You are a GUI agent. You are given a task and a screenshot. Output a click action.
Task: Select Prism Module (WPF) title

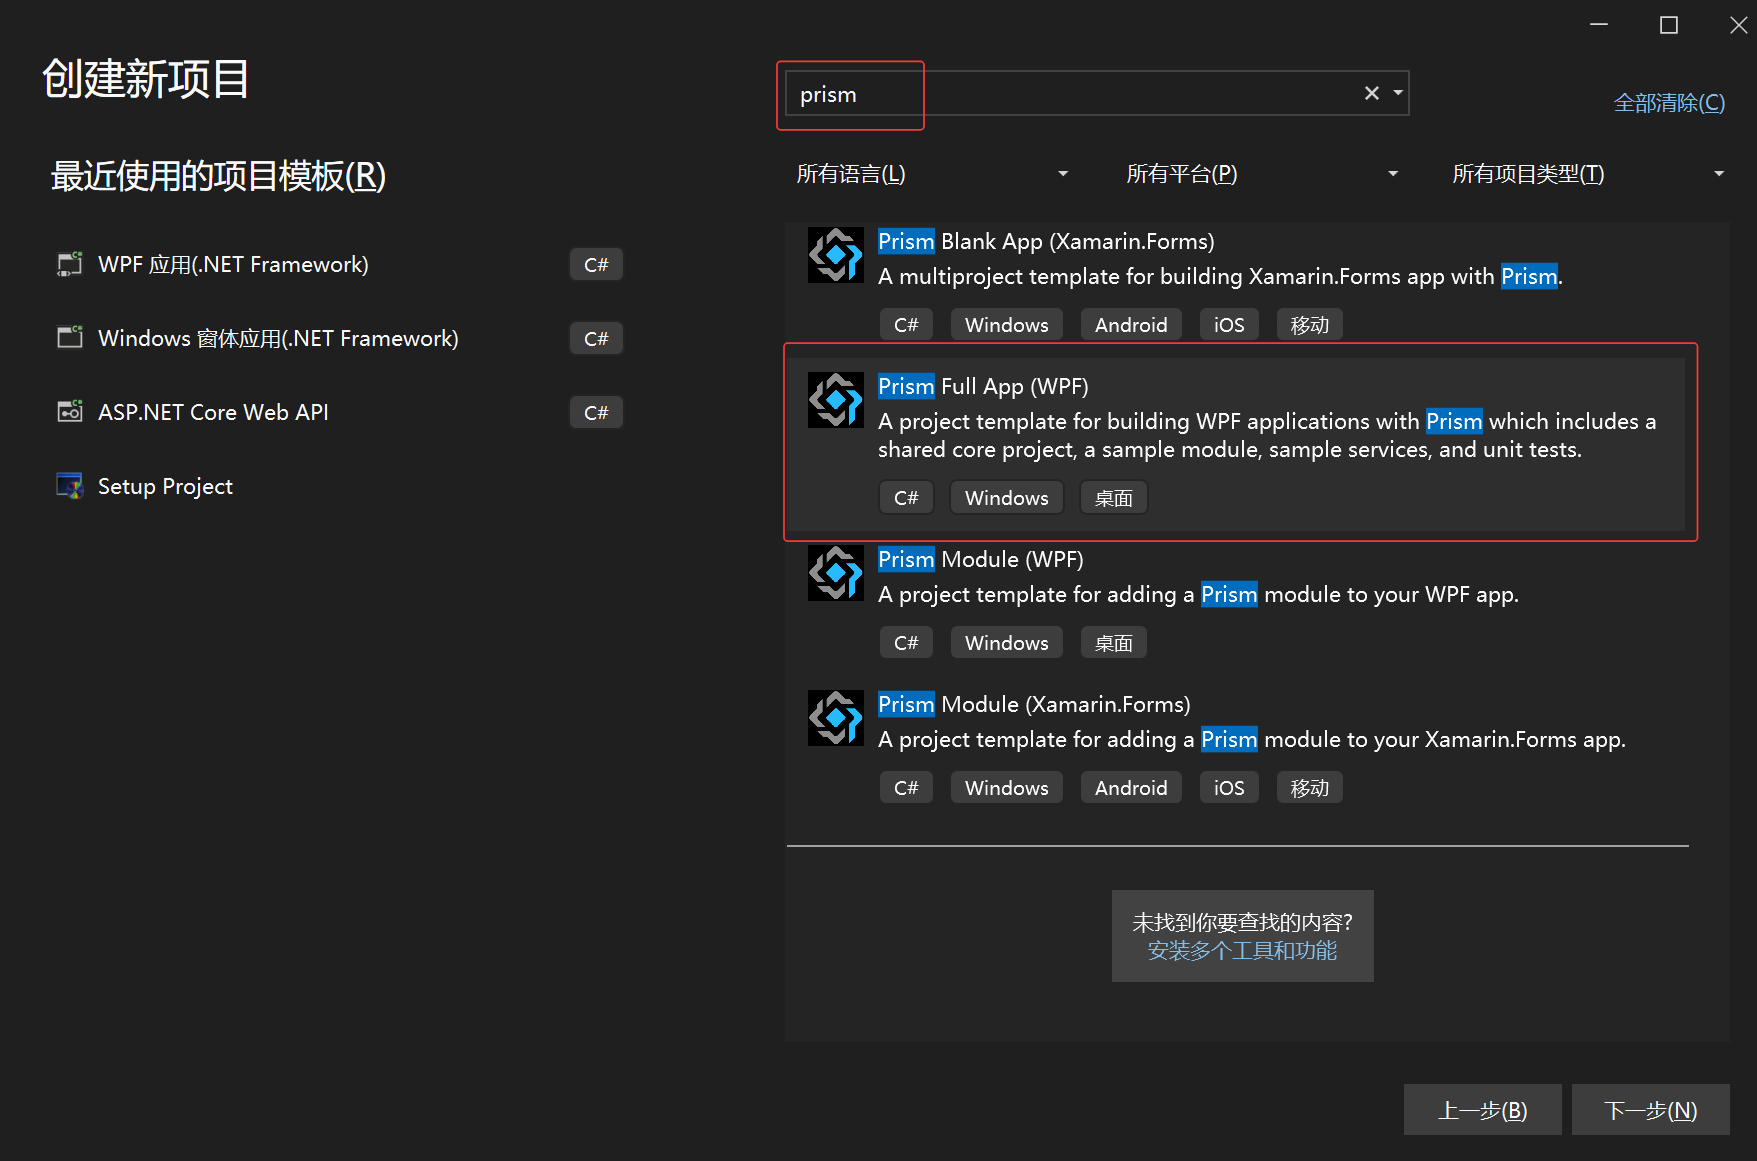[x=981, y=560]
